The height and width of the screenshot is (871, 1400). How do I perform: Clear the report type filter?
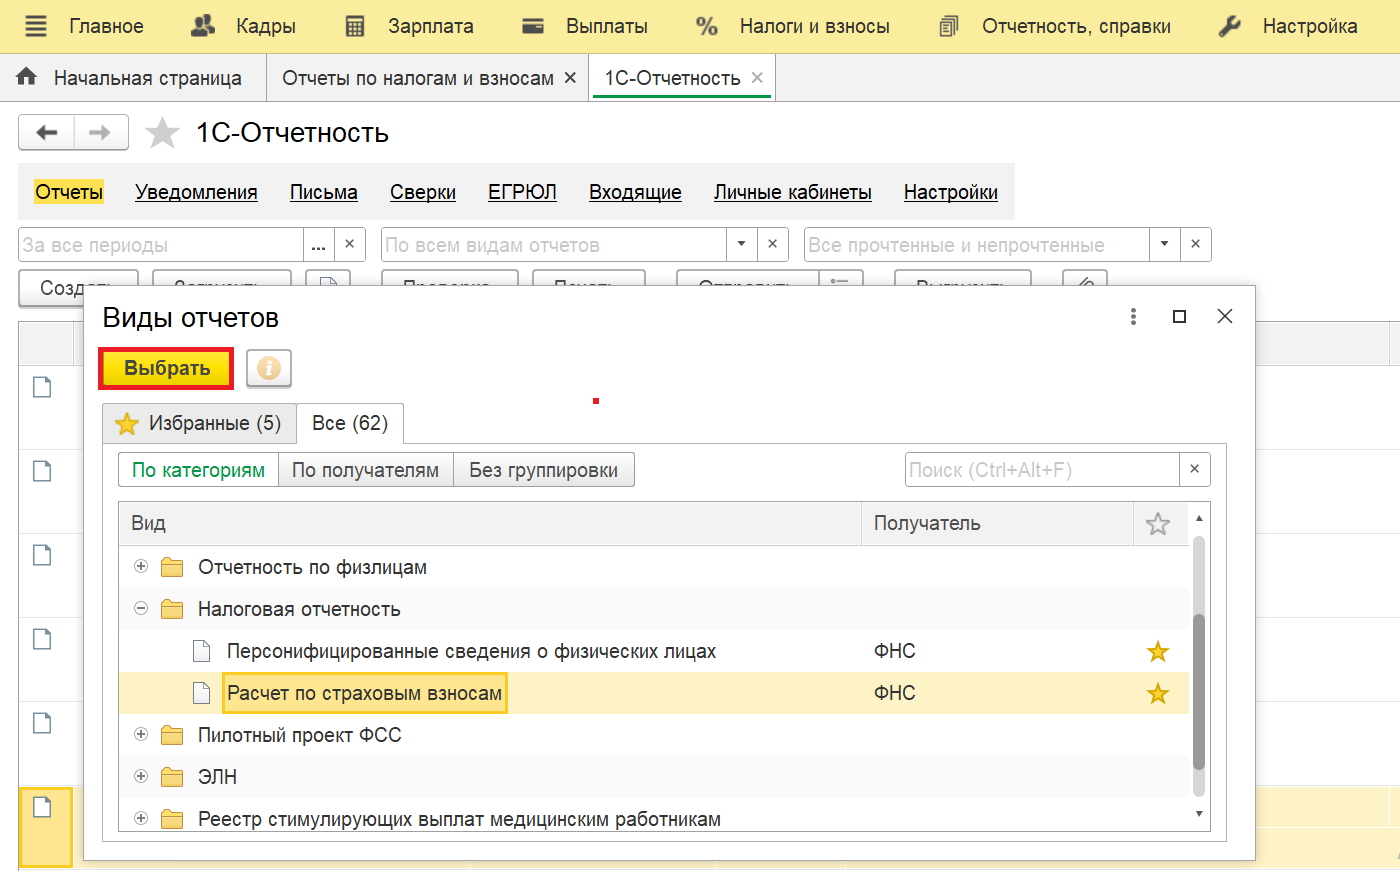pos(772,245)
